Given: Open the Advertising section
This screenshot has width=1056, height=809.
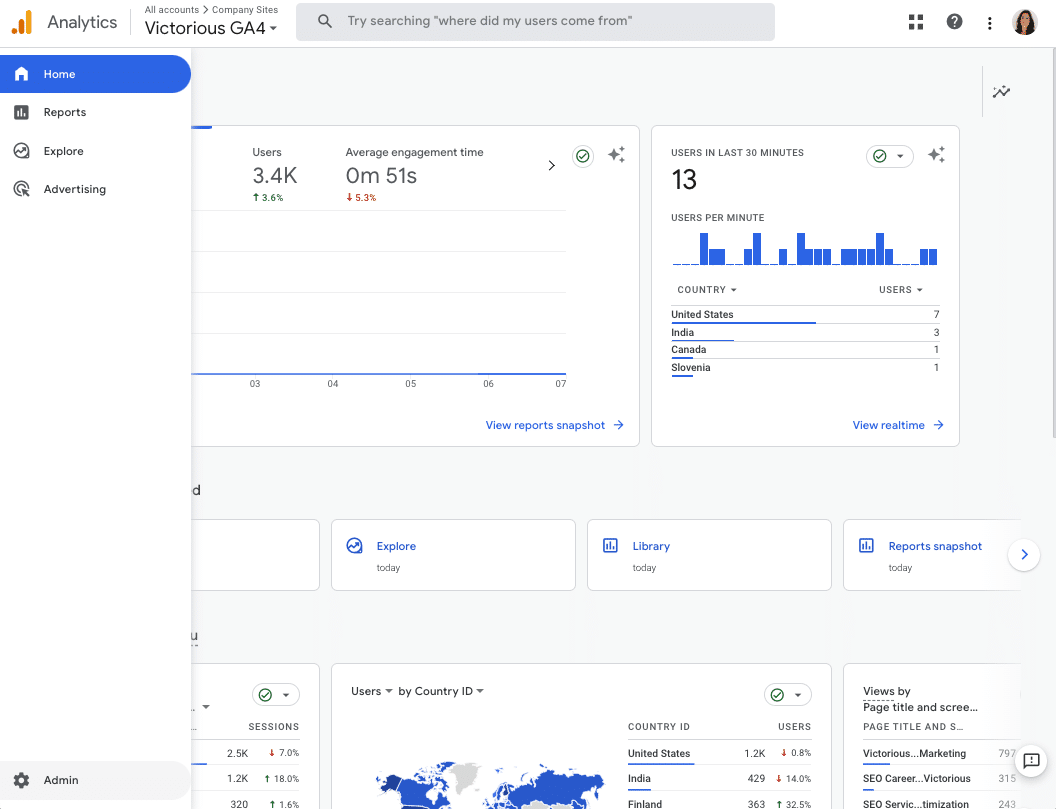Looking at the screenshot, I should [95, 189].
